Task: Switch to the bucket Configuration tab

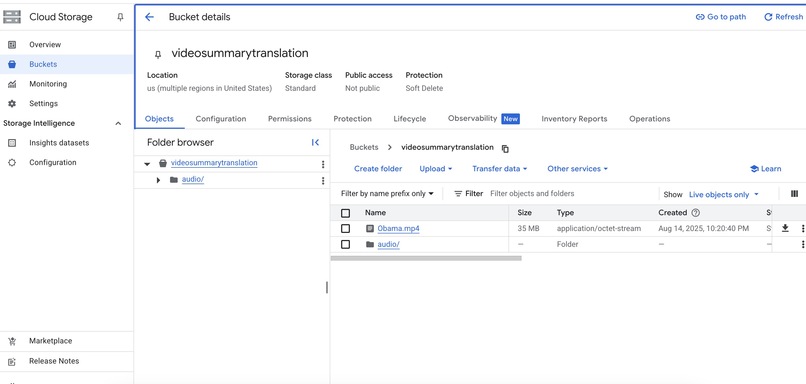Action: [221, 119]
